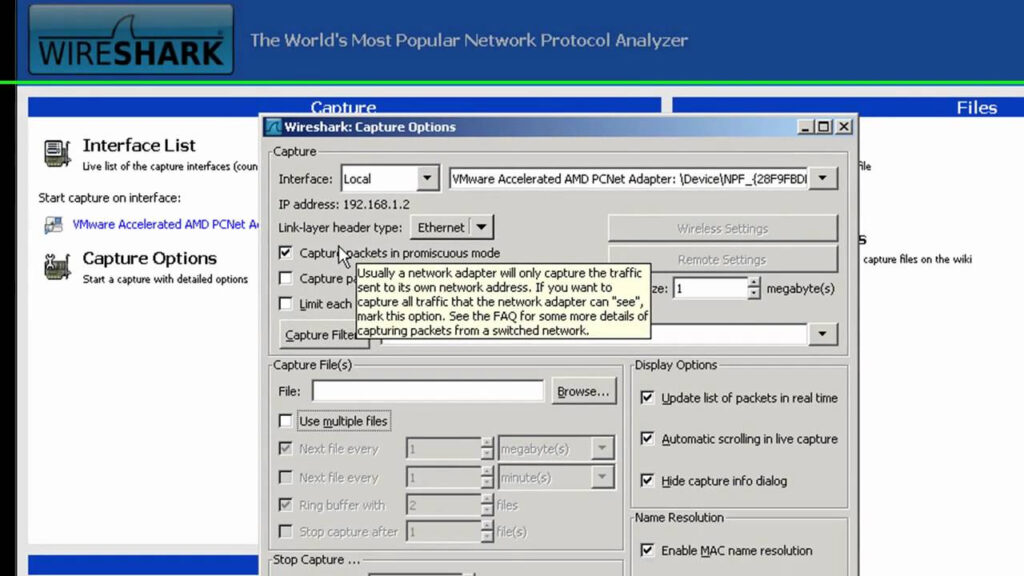The image size is (1024, 576).
Task: Open Capture Options heading on start page
Action: pos(150,258)
